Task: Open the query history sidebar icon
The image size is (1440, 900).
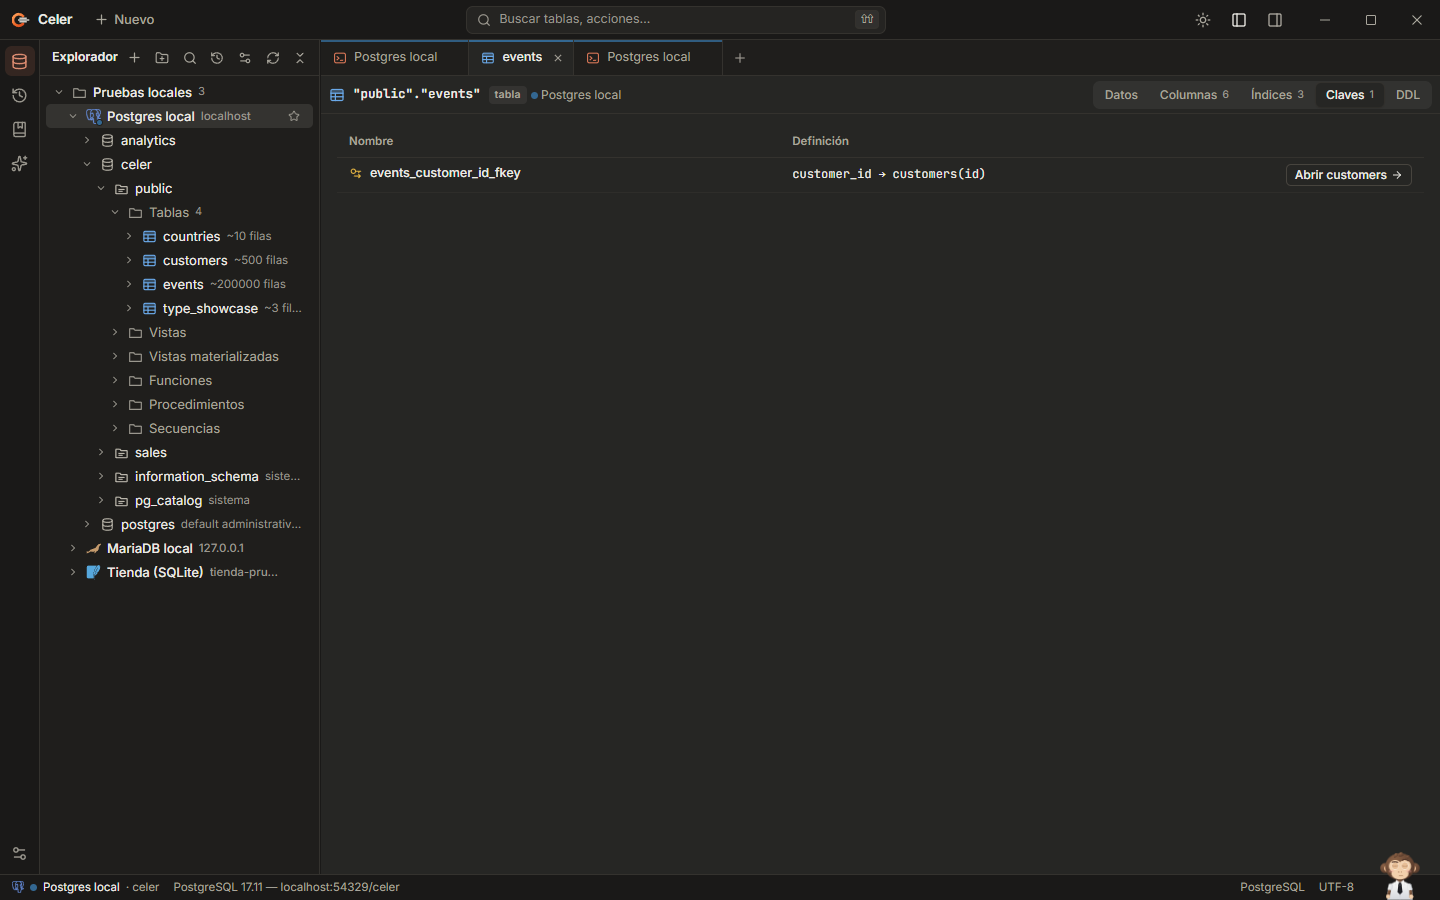Action: (x=19, y=95)
